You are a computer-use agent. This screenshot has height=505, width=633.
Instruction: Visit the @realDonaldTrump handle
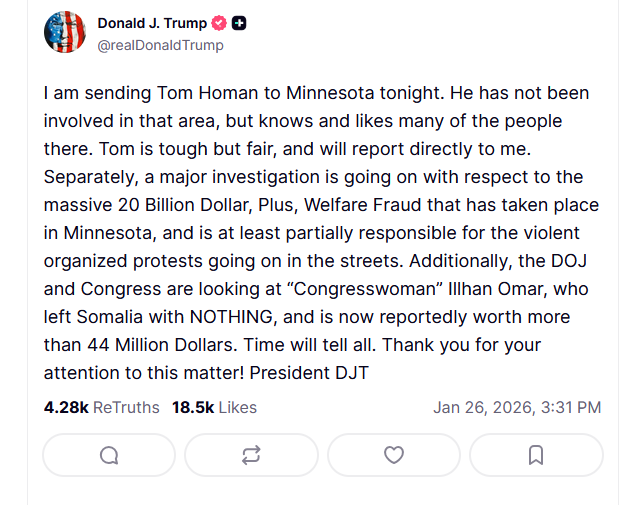(160, 45)
